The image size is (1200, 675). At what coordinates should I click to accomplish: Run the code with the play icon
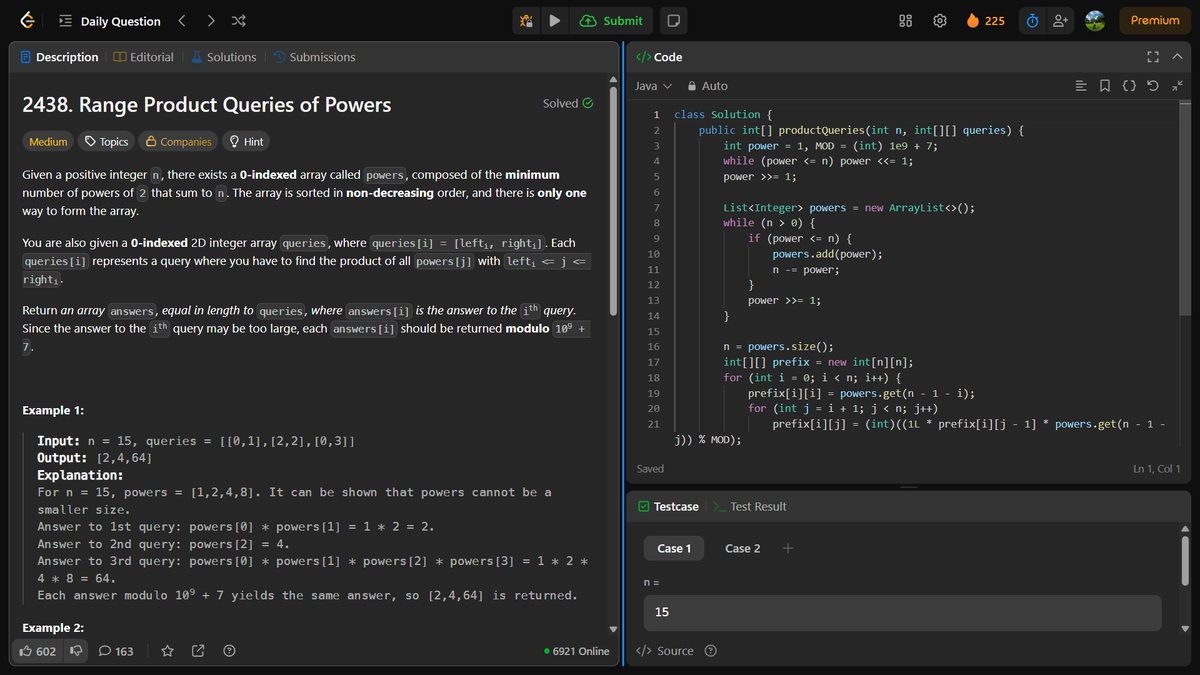(x=555, y=20)
